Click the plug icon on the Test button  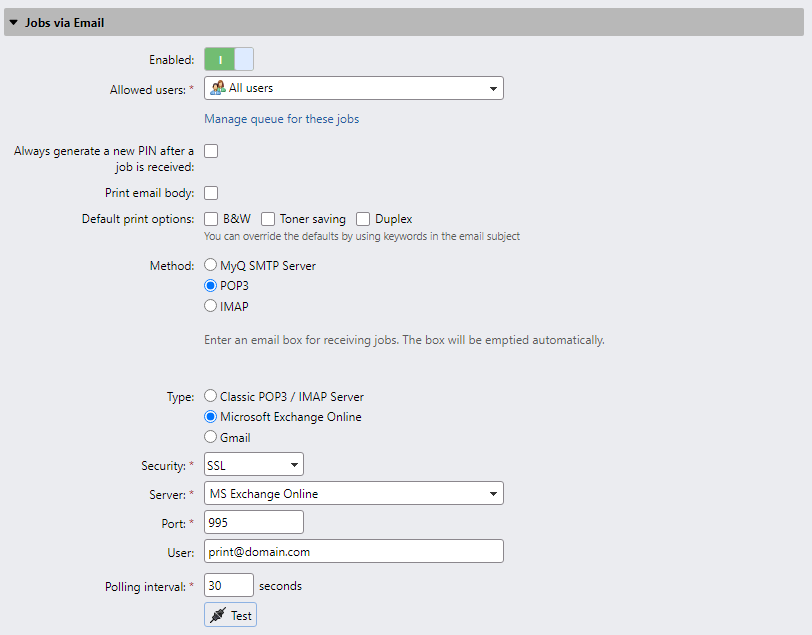tap(218, 614)
